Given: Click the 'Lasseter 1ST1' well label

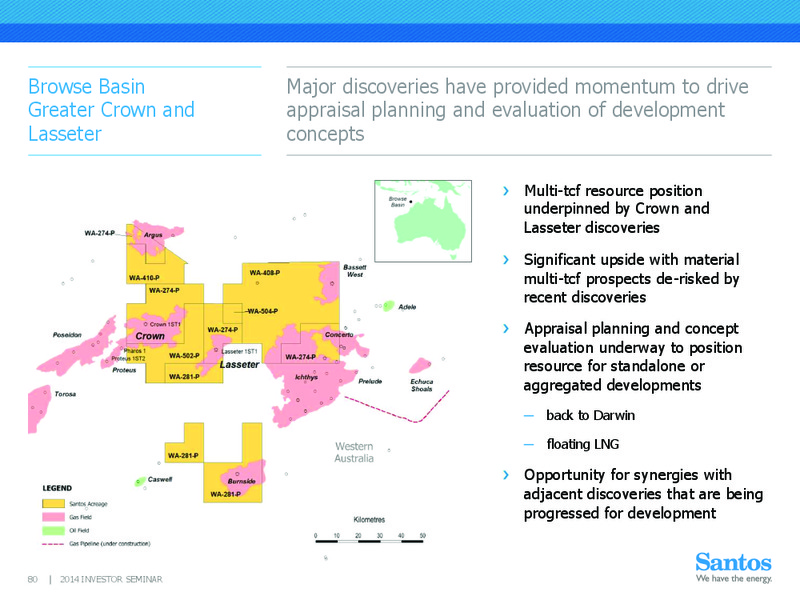Looking at the screenshot, I should (239, 352).
